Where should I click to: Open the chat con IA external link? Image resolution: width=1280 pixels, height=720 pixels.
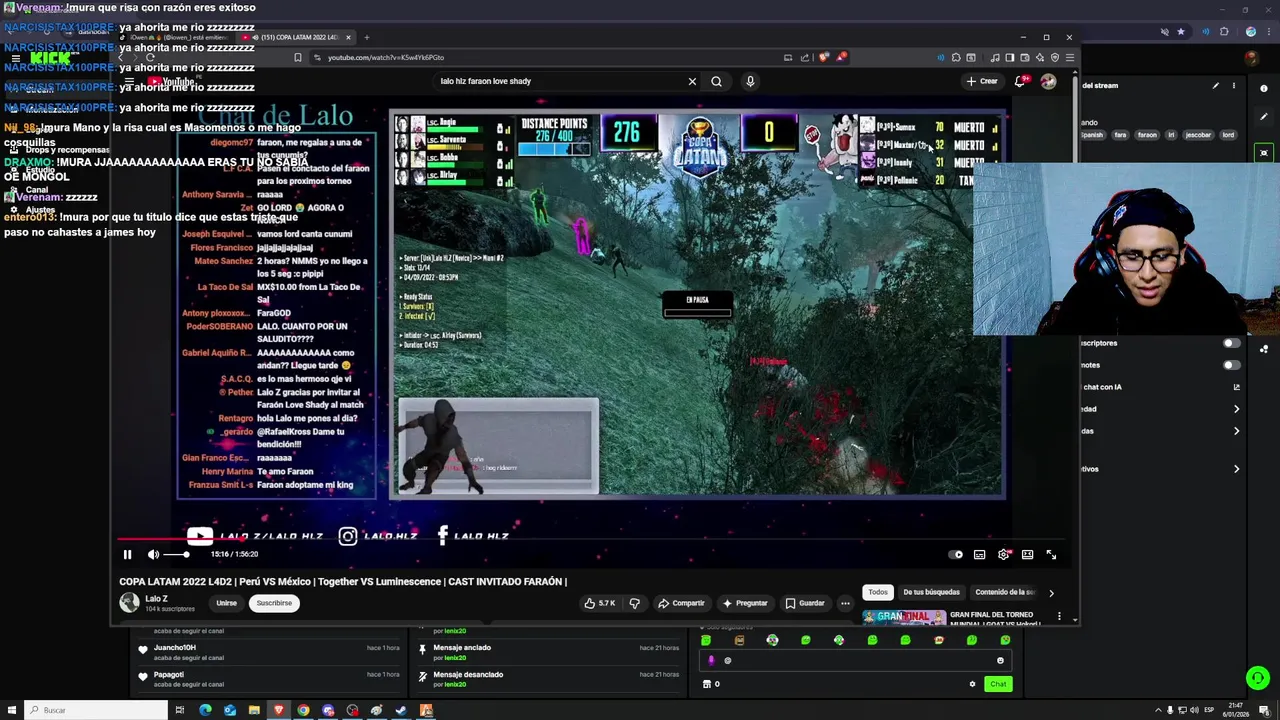point(1236,387)
